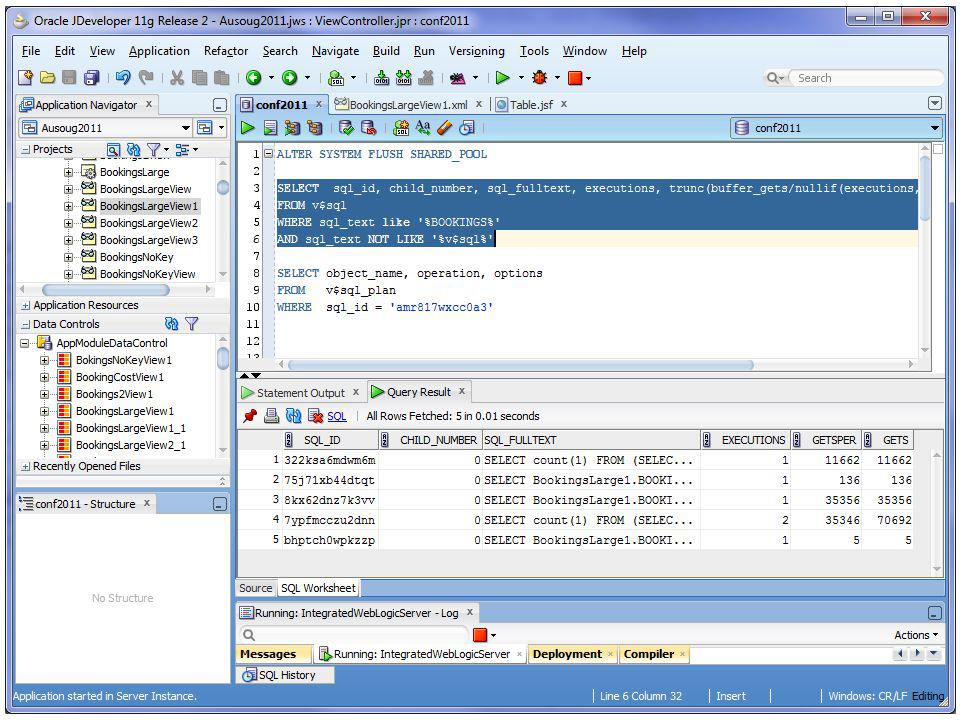The height and width of the screenshot is (720, 960).
Task: Click the SQL_ID cell 7ypfmcczu2dnn
Action: click(x=329, y=520)
